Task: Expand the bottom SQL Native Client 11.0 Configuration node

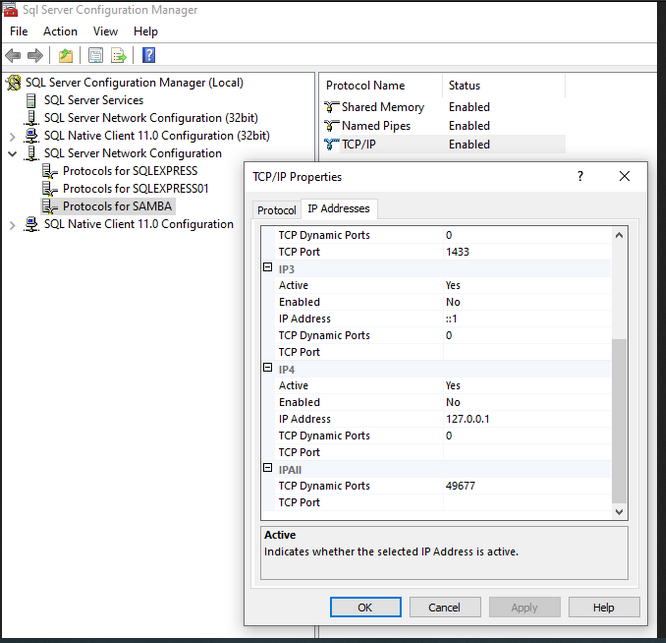Action: [x=12, y=225]
